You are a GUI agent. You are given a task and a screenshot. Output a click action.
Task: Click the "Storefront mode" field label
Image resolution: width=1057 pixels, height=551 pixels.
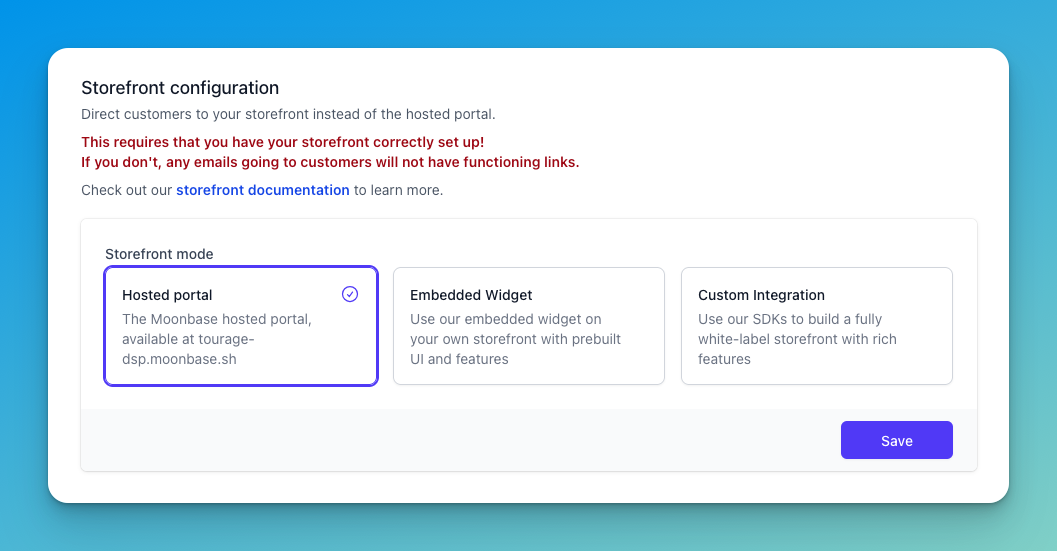click(x=159, y=254)
